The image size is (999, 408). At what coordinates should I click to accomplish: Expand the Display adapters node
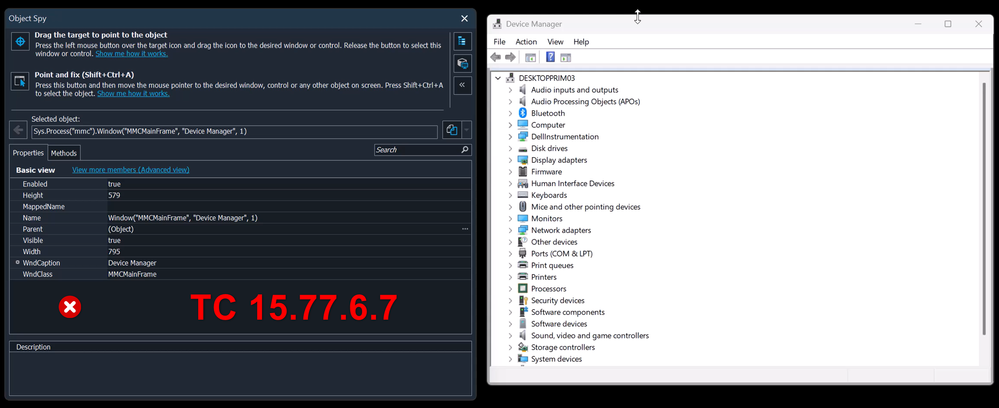(x=510, y=160)
